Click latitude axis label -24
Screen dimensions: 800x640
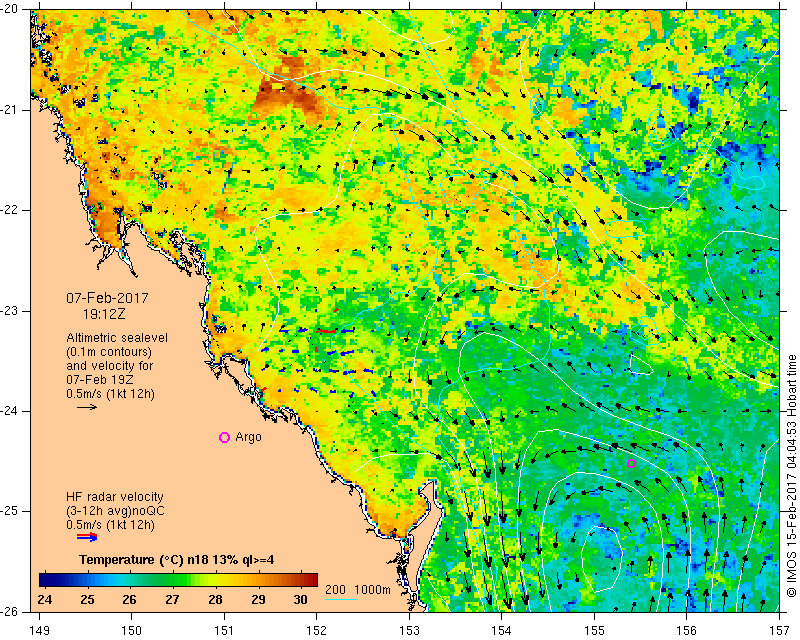pos(10,411)
